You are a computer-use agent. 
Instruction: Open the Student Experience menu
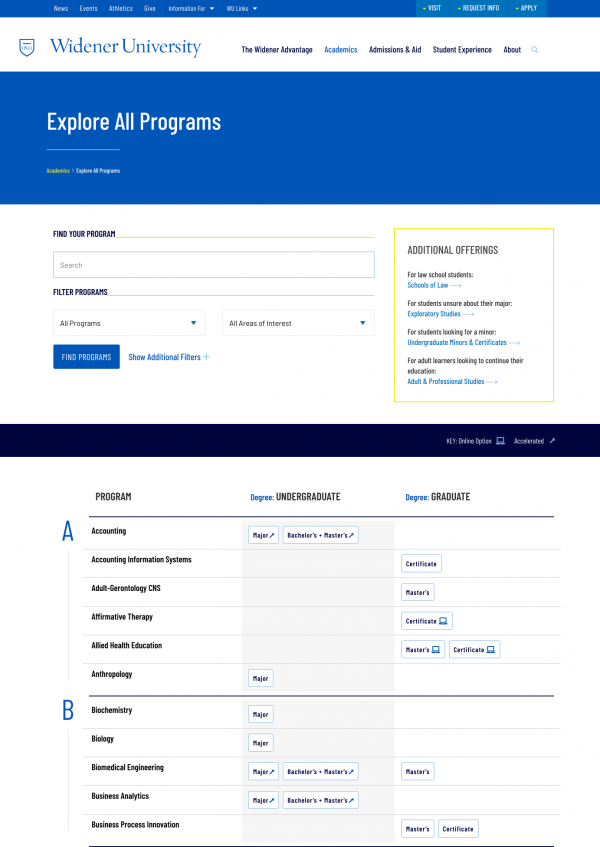462,50
